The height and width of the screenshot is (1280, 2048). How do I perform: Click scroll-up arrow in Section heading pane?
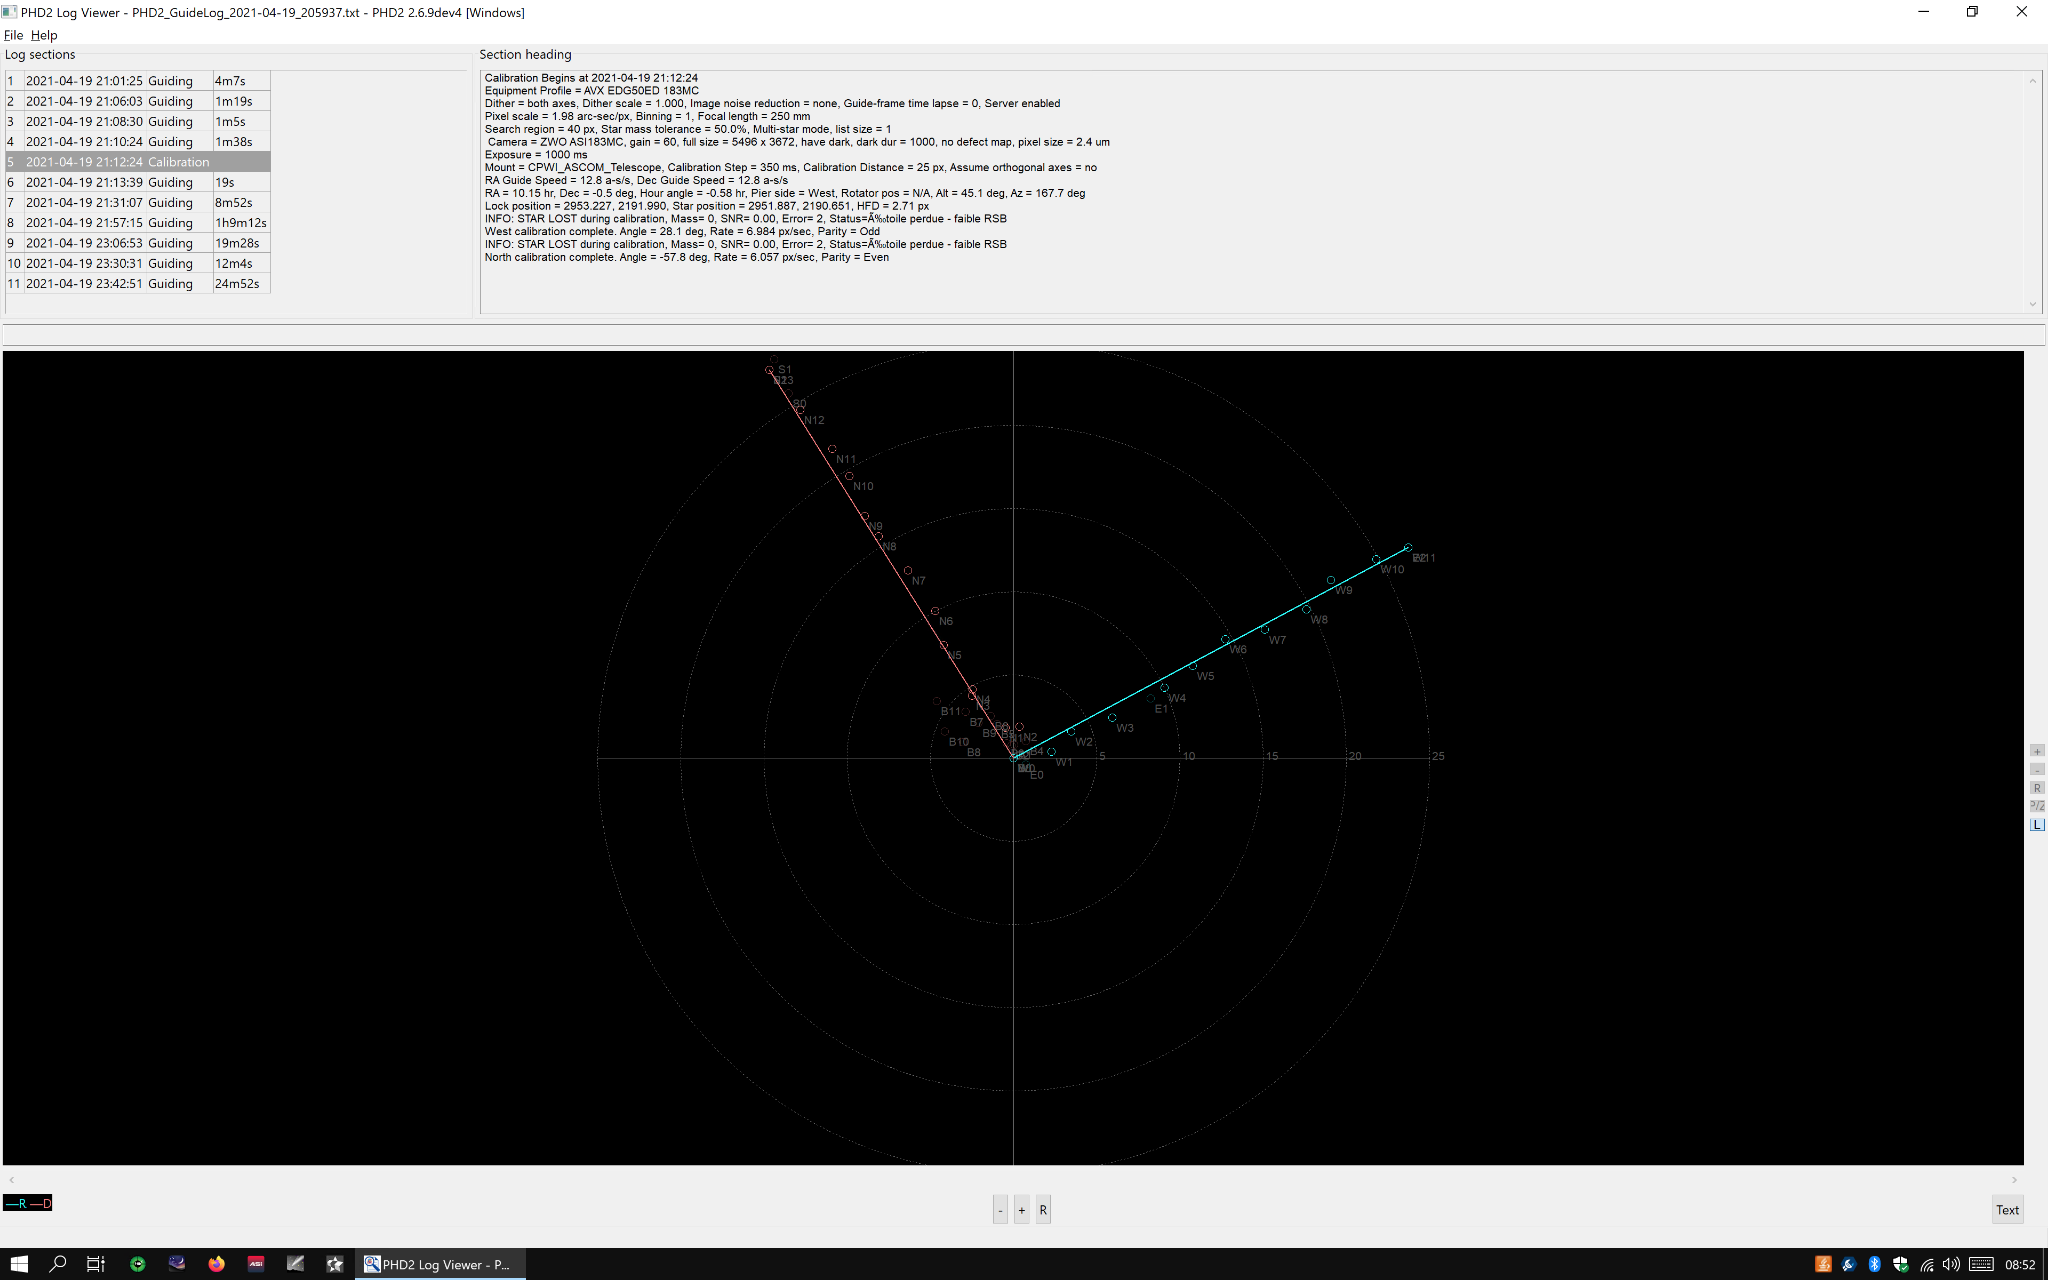(2032, 81)
